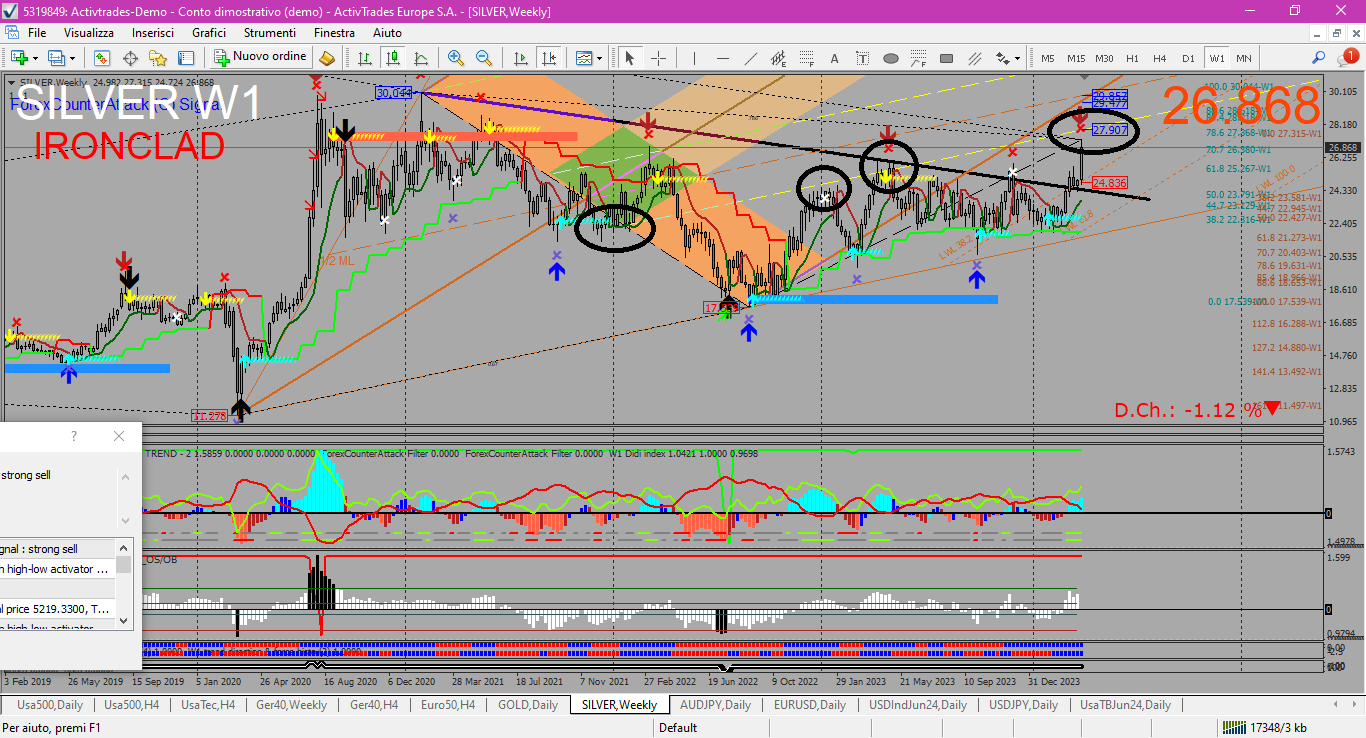Set timeframe to M5
1366x738 pixels.
tap(1048, 58)
